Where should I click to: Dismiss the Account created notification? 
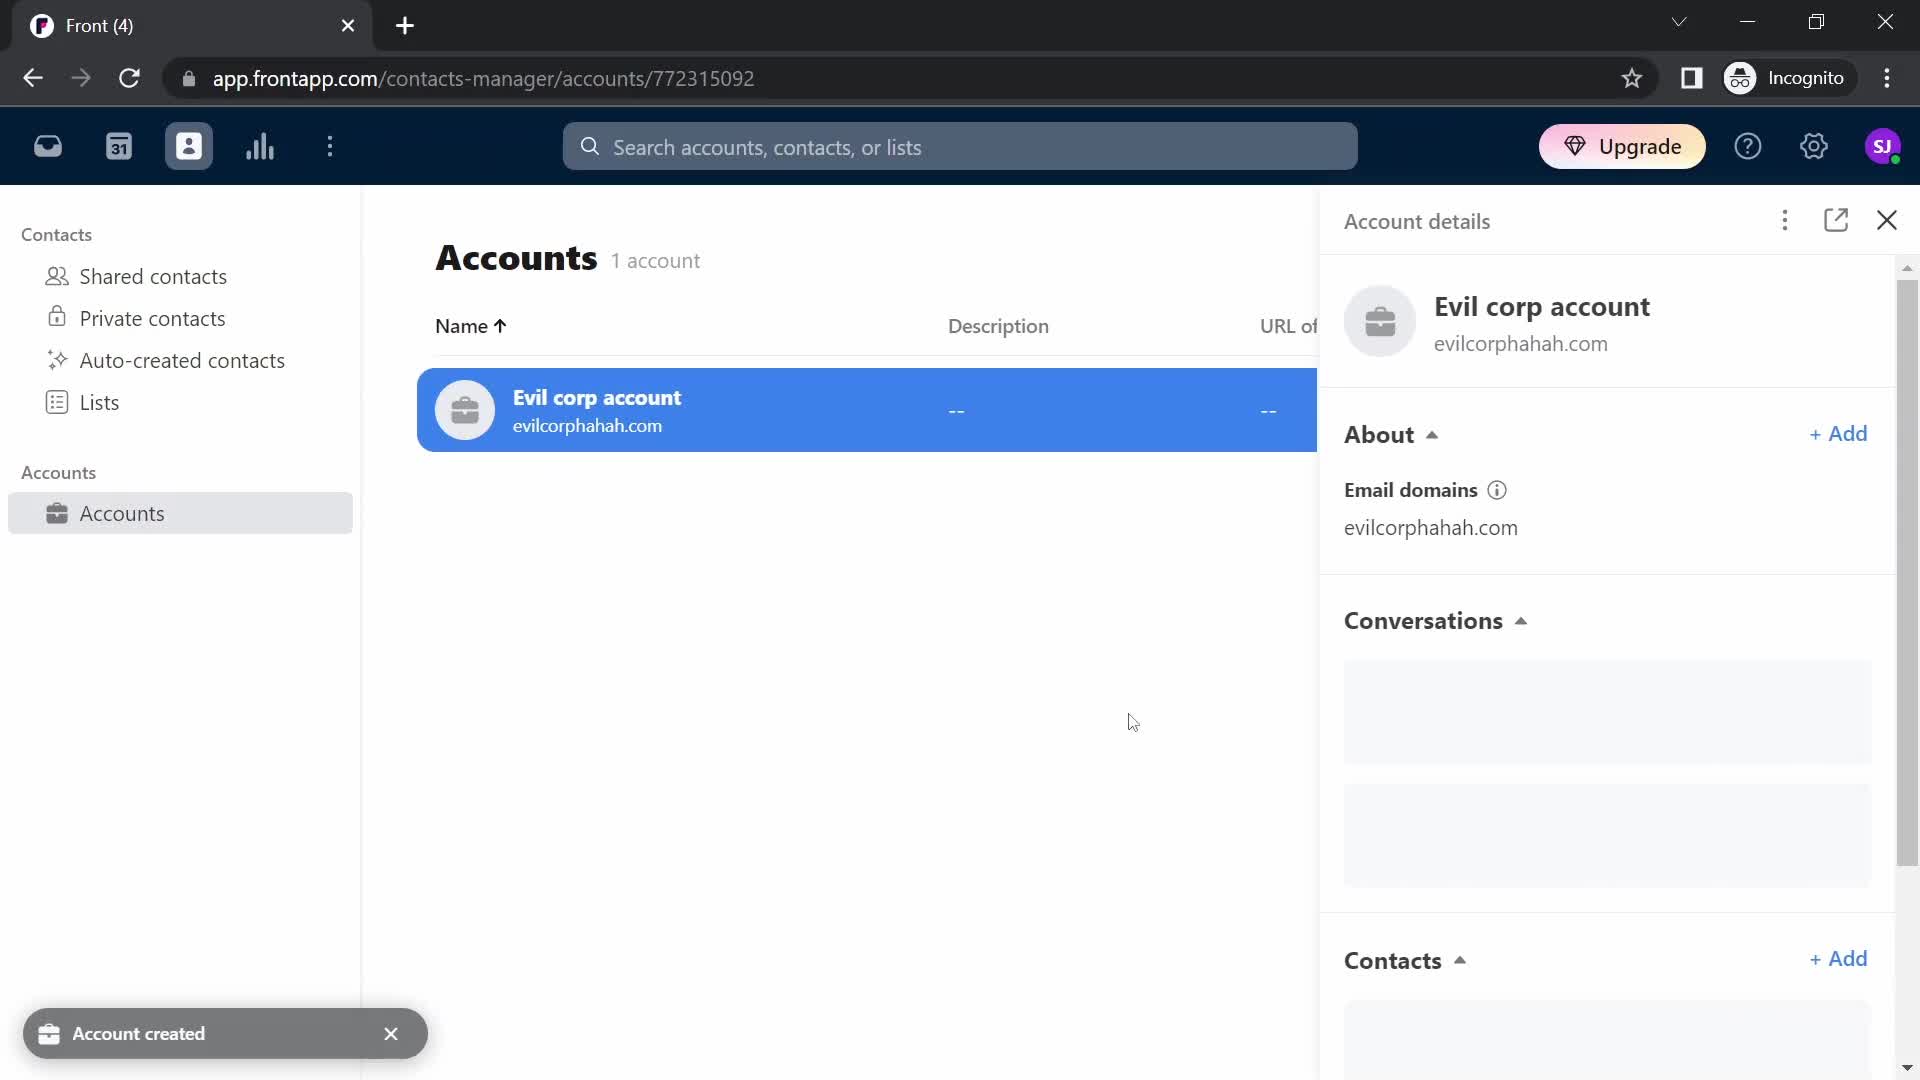(390, 1033)
